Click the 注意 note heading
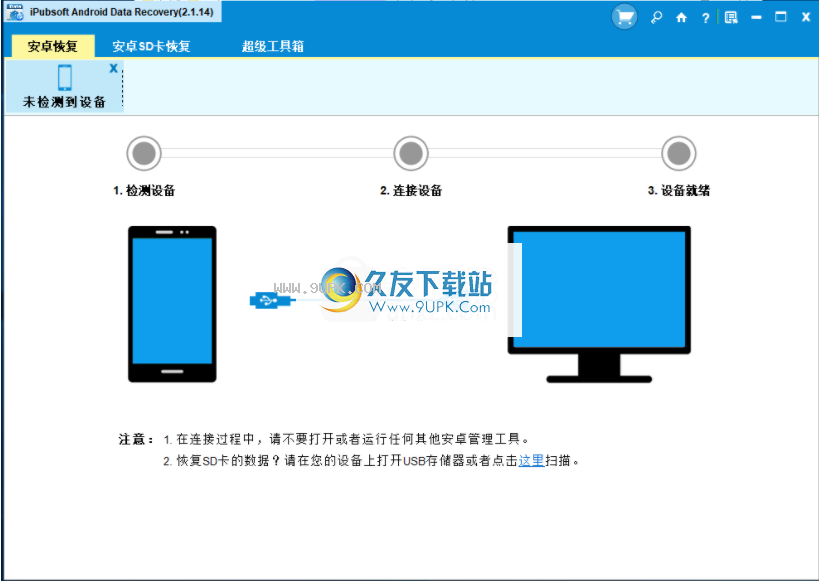The image size is (819, 581). click(136, 439)
